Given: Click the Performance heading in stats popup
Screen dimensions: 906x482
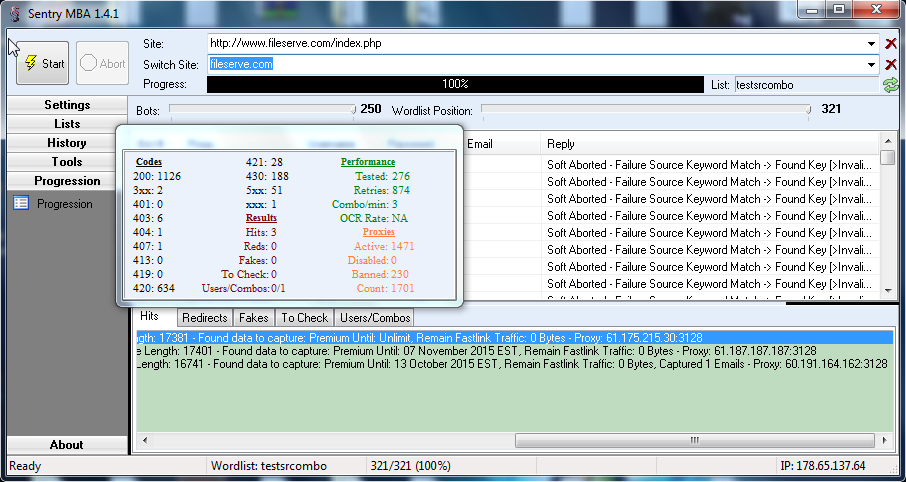Looking at the screenshot, I should [x=367, y=162].
